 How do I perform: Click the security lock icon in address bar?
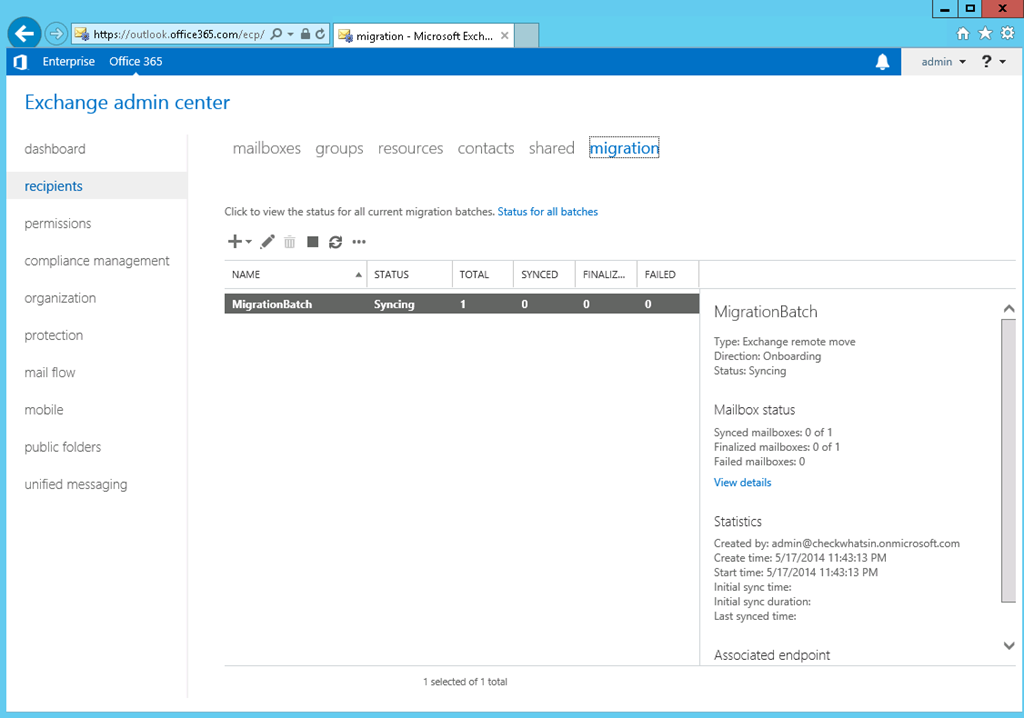coord(305,34)
